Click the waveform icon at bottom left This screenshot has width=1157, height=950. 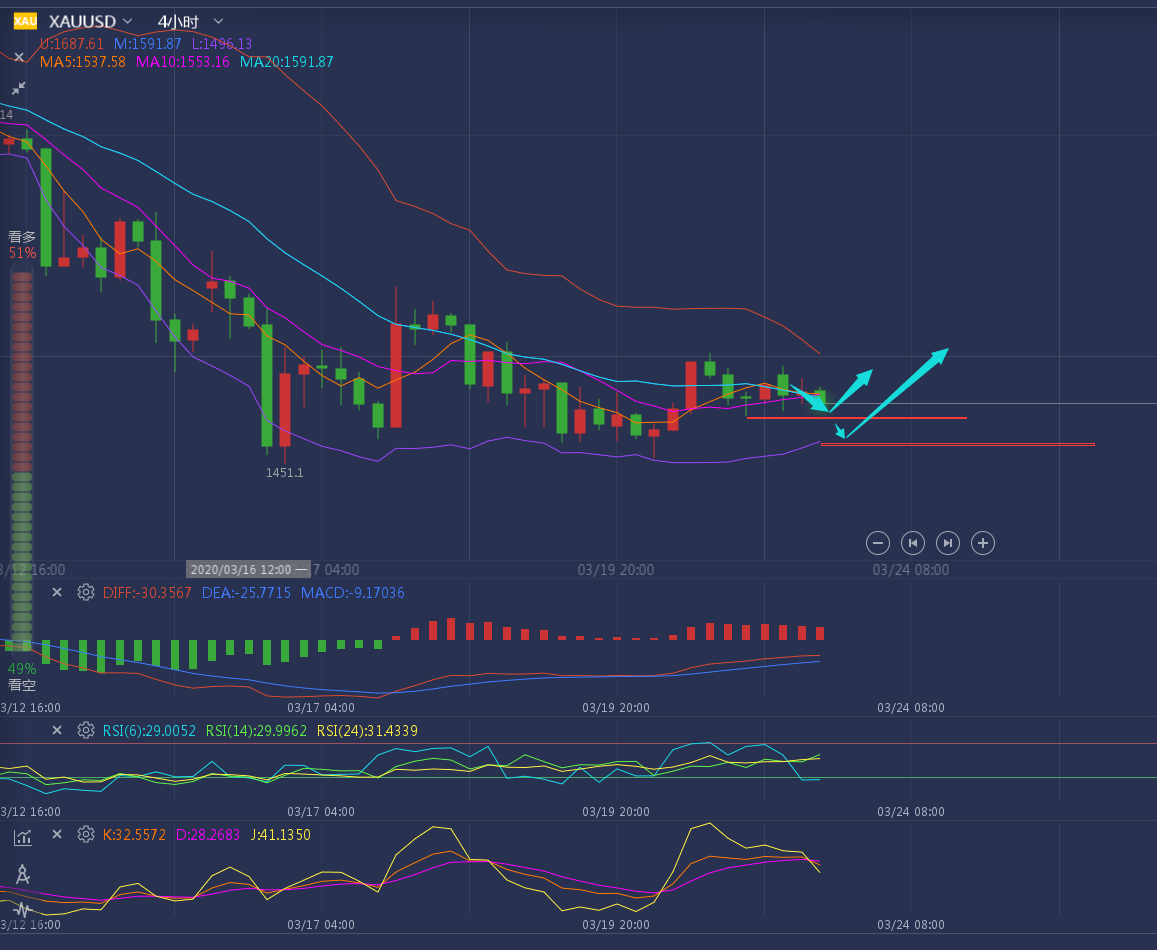[22, 909]
